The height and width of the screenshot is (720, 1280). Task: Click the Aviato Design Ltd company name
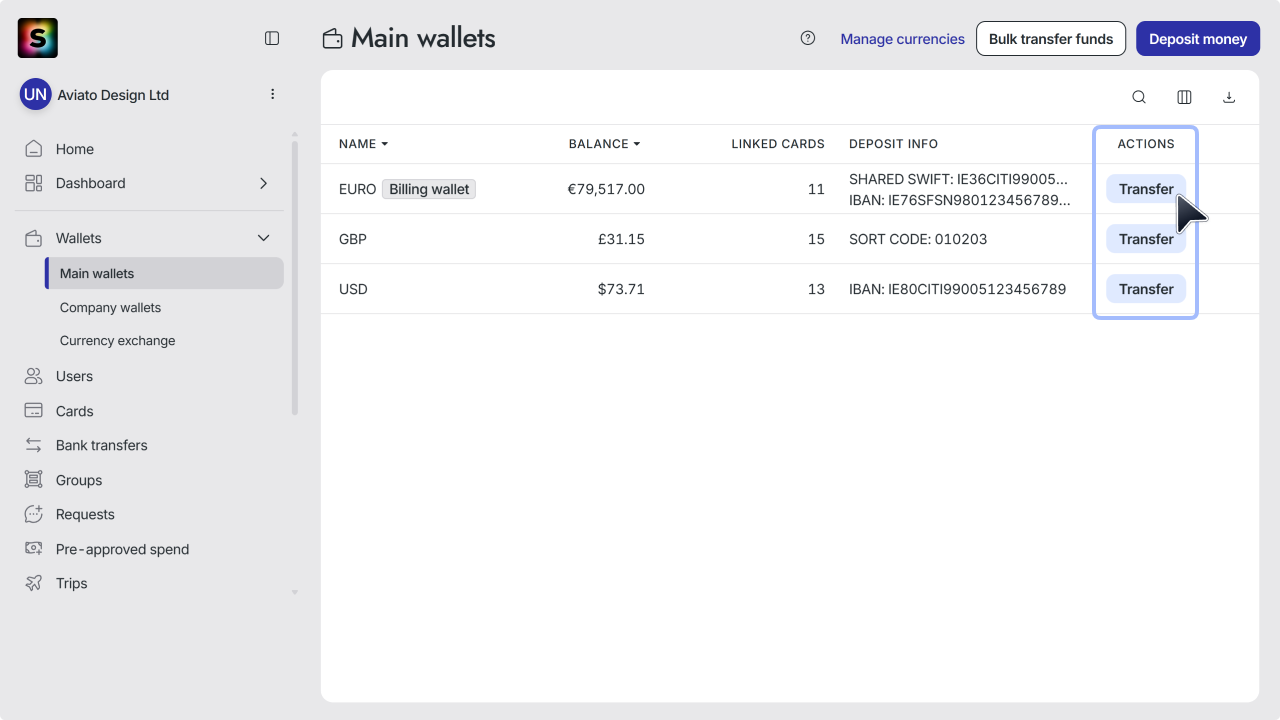113,95
